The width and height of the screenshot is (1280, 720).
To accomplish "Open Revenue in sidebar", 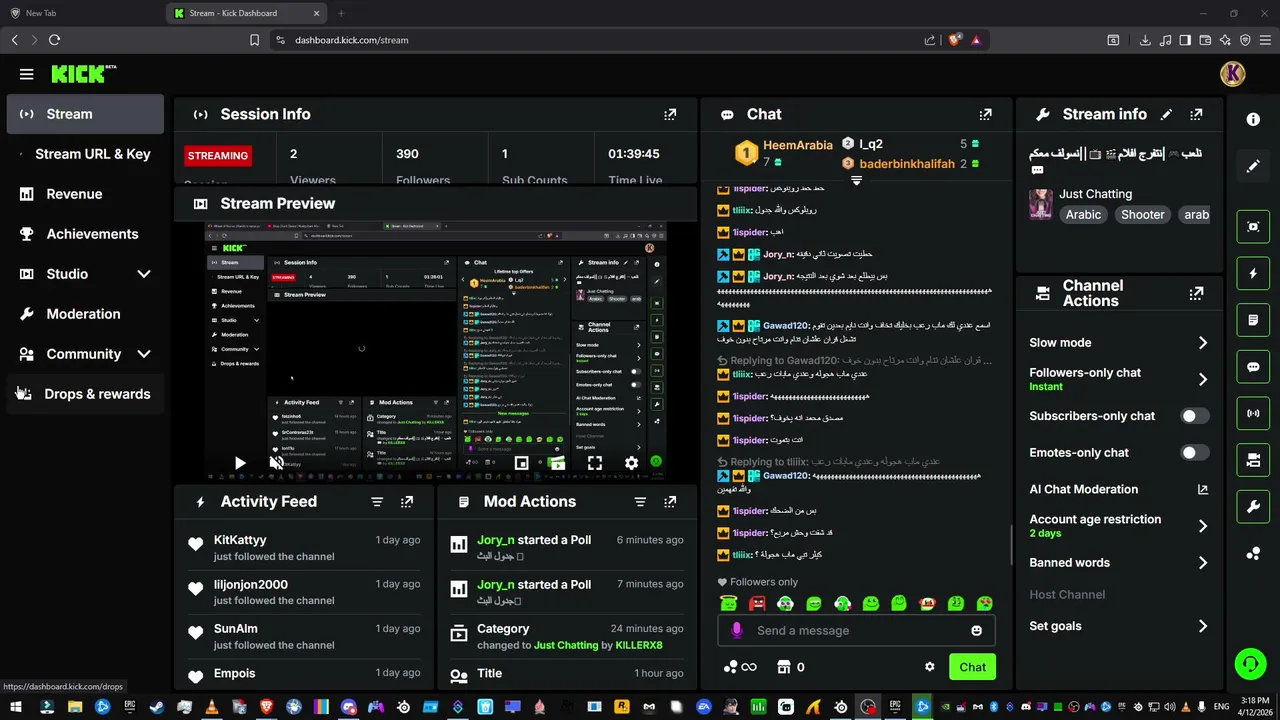I will point(85,194).
